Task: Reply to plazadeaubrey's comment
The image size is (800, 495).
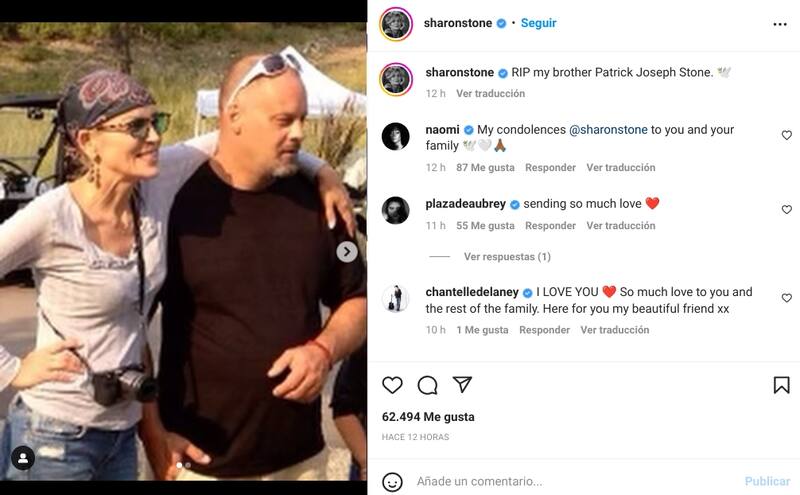Action: coord(550,226)
